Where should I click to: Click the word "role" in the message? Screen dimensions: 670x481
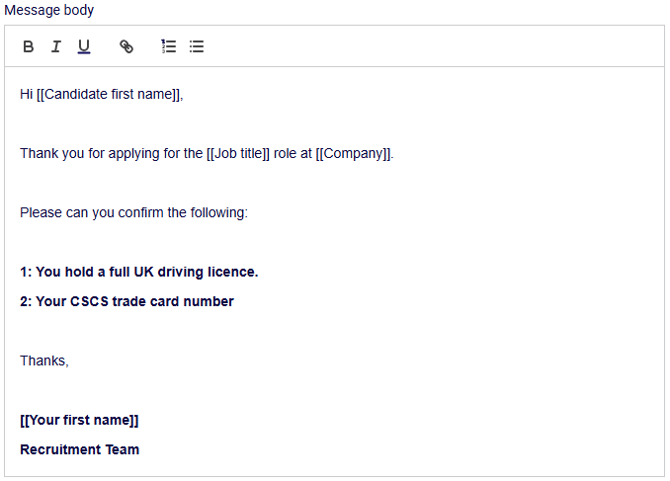click(x=286, y=154)
